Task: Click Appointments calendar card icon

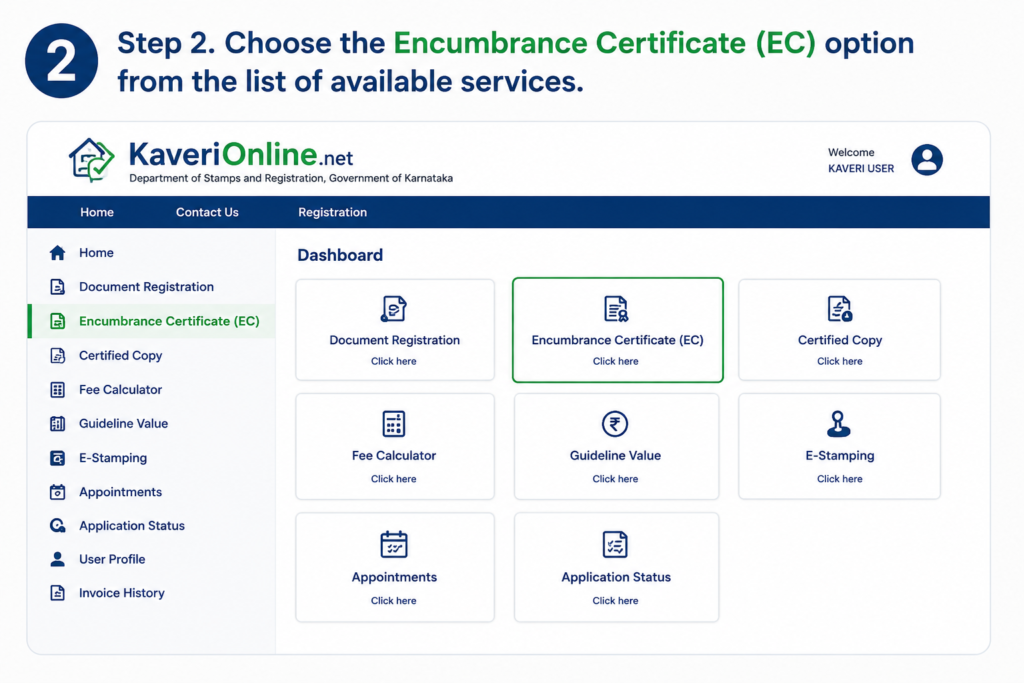Action: [394, 545]
